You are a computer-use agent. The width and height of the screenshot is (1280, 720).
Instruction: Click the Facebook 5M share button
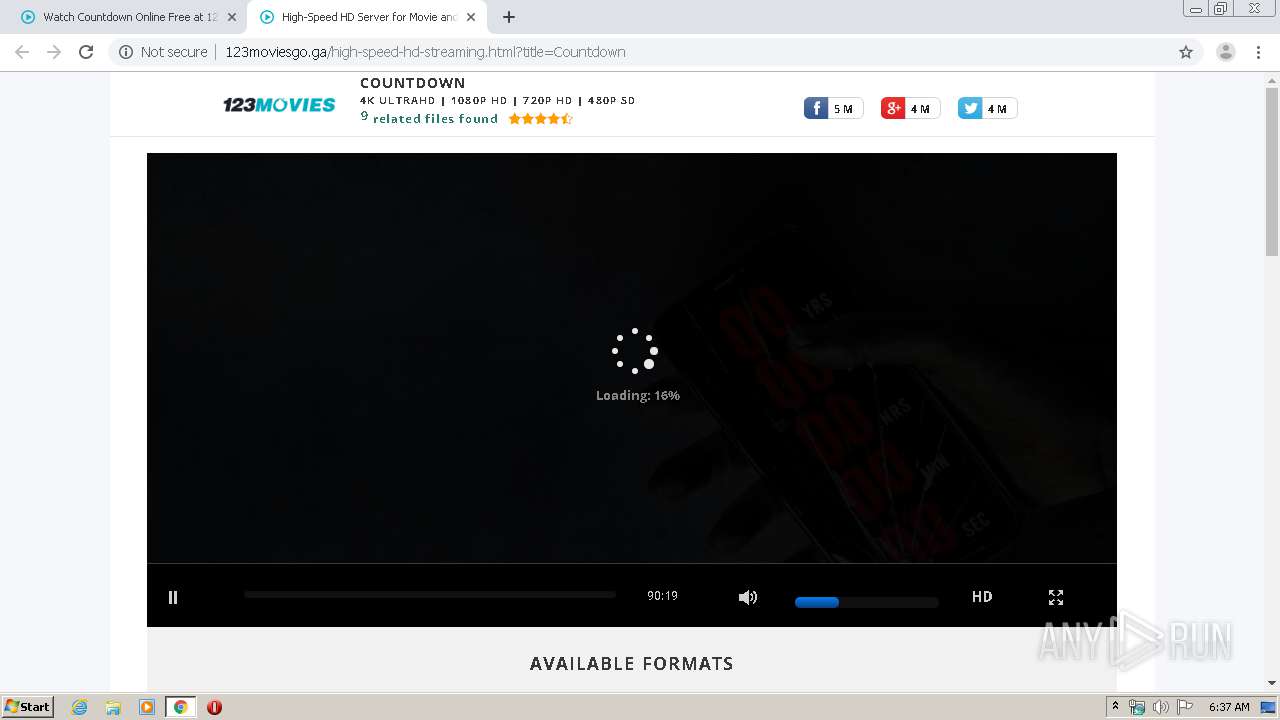pyautogui.click(x=833, y=108)
